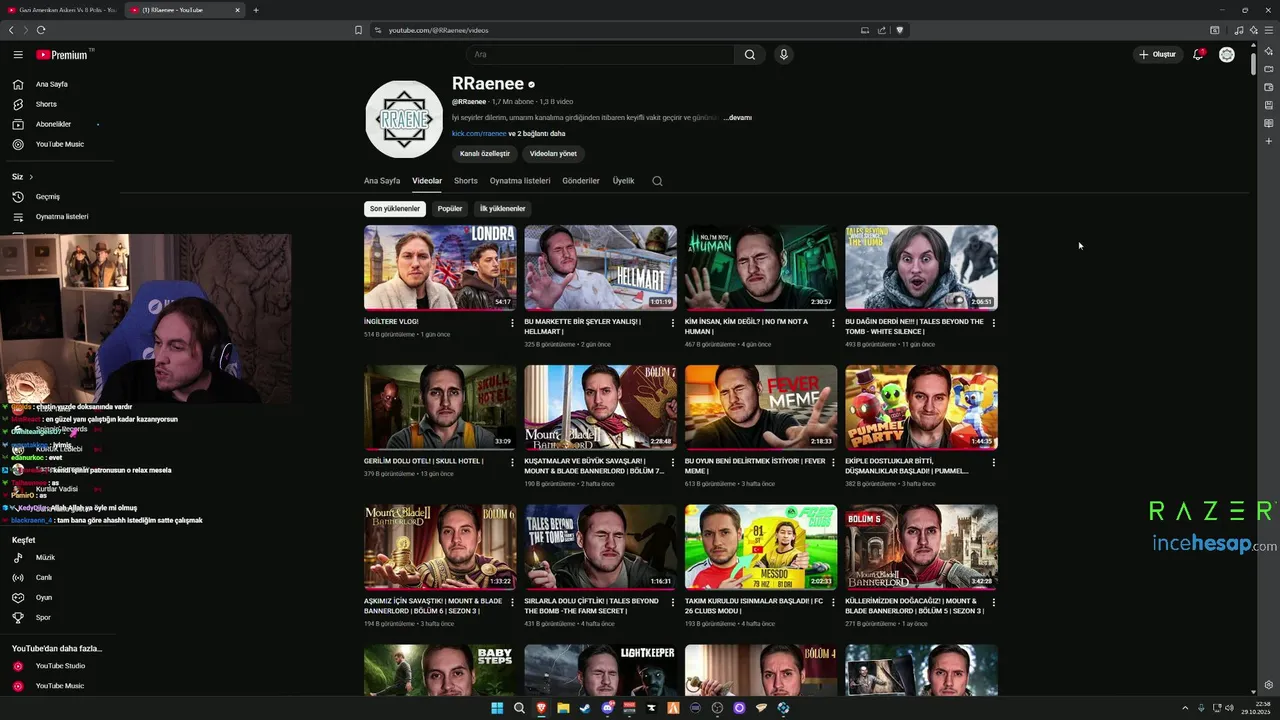Open the kick.com/rraenee link
Screen dimensions: 1280x720
click(479, 134)
